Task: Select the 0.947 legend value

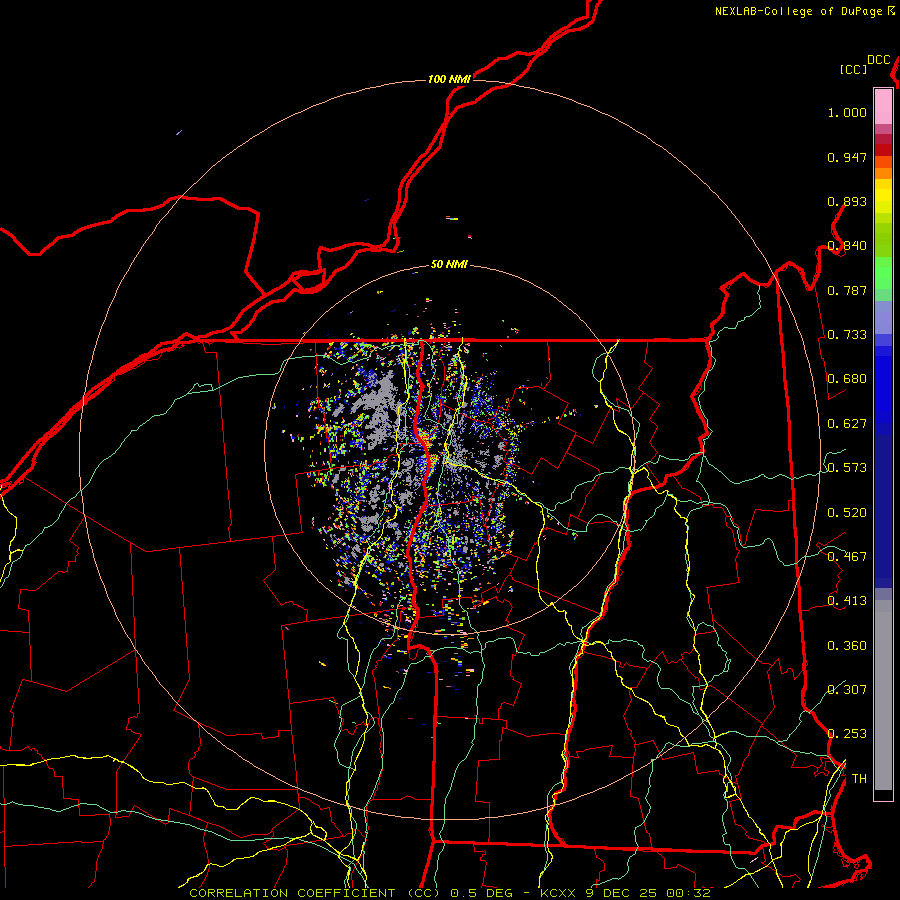Action: (x=847, y=157)
